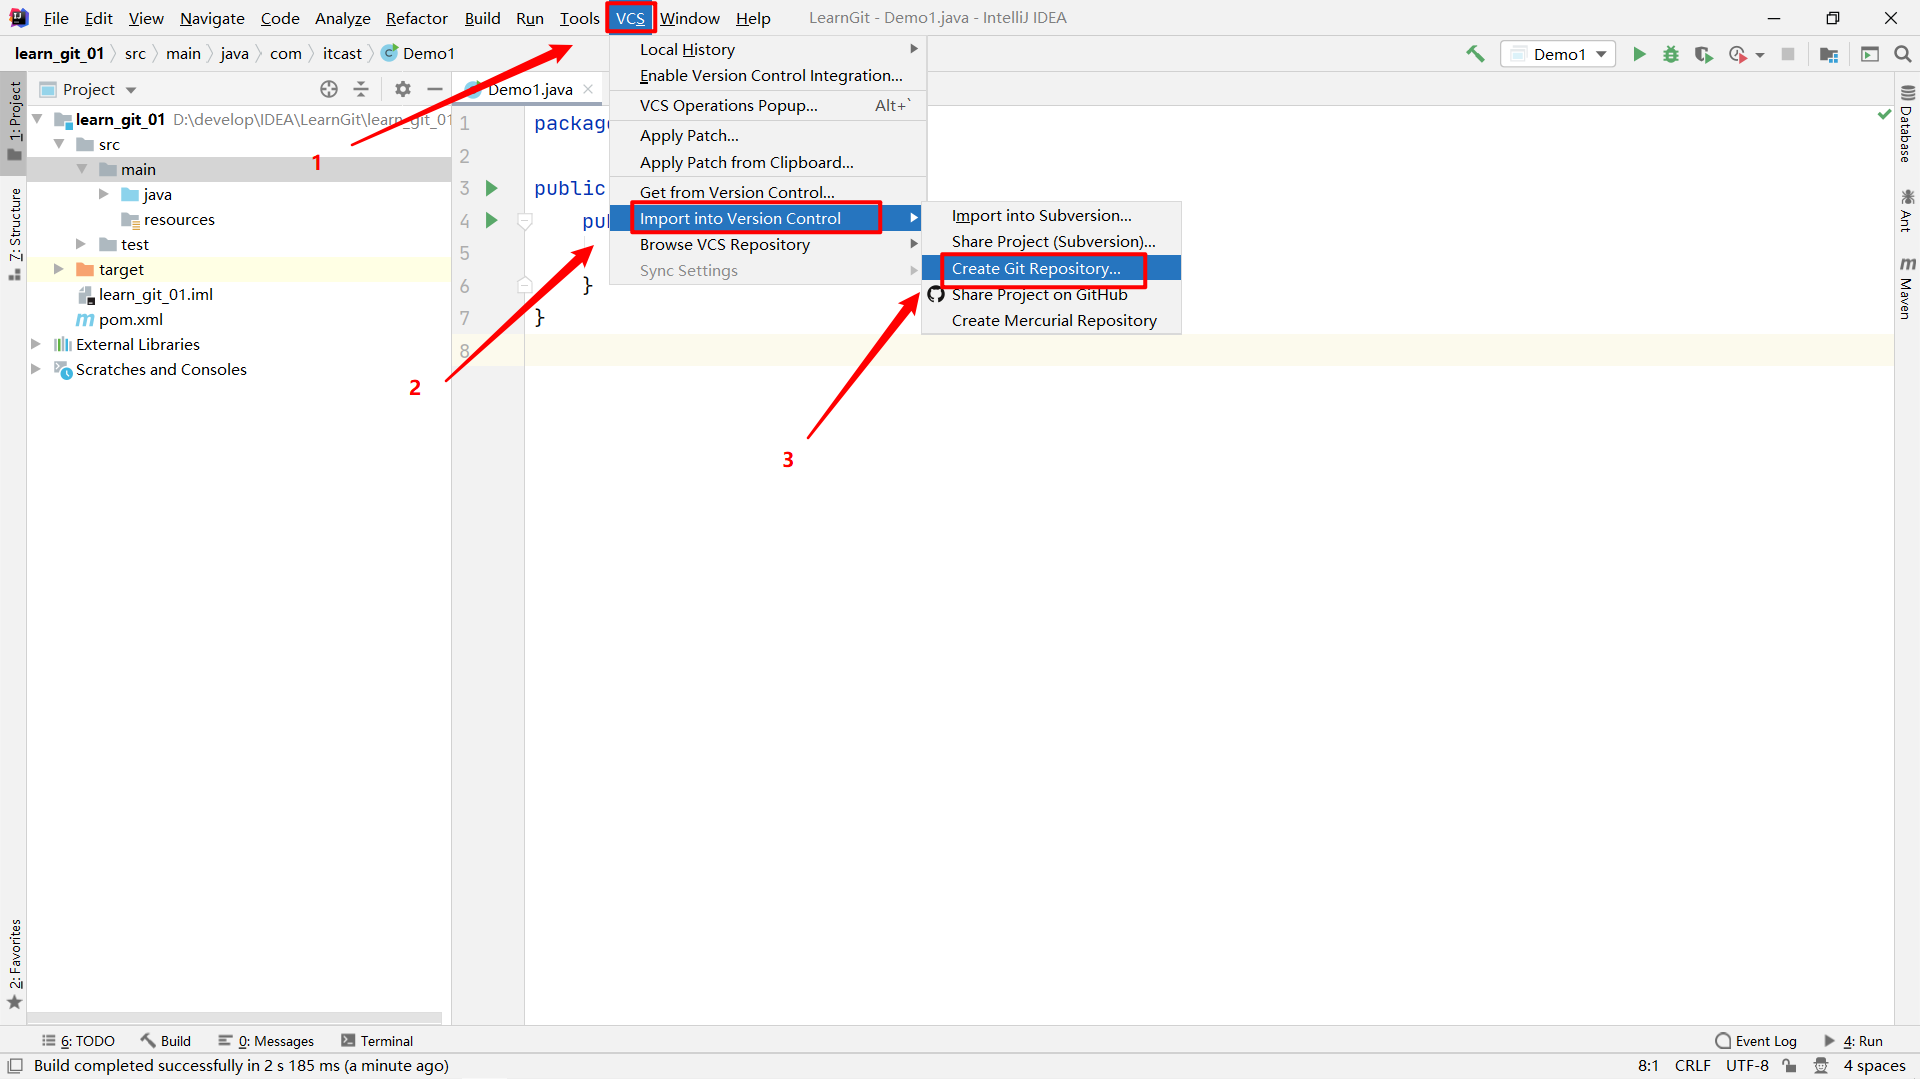Screen dimensions: 1920x1079
Task: Expand the test folder node
Action: (x=82, y=244)
